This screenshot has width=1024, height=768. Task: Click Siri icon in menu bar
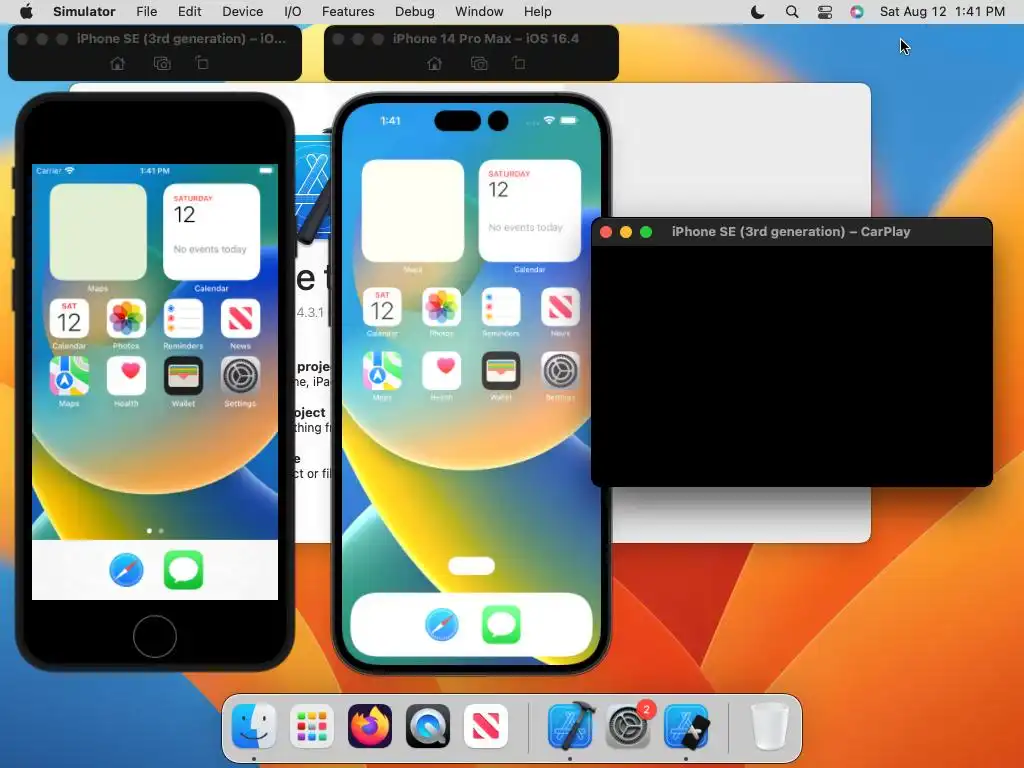(x=857, y=12)
